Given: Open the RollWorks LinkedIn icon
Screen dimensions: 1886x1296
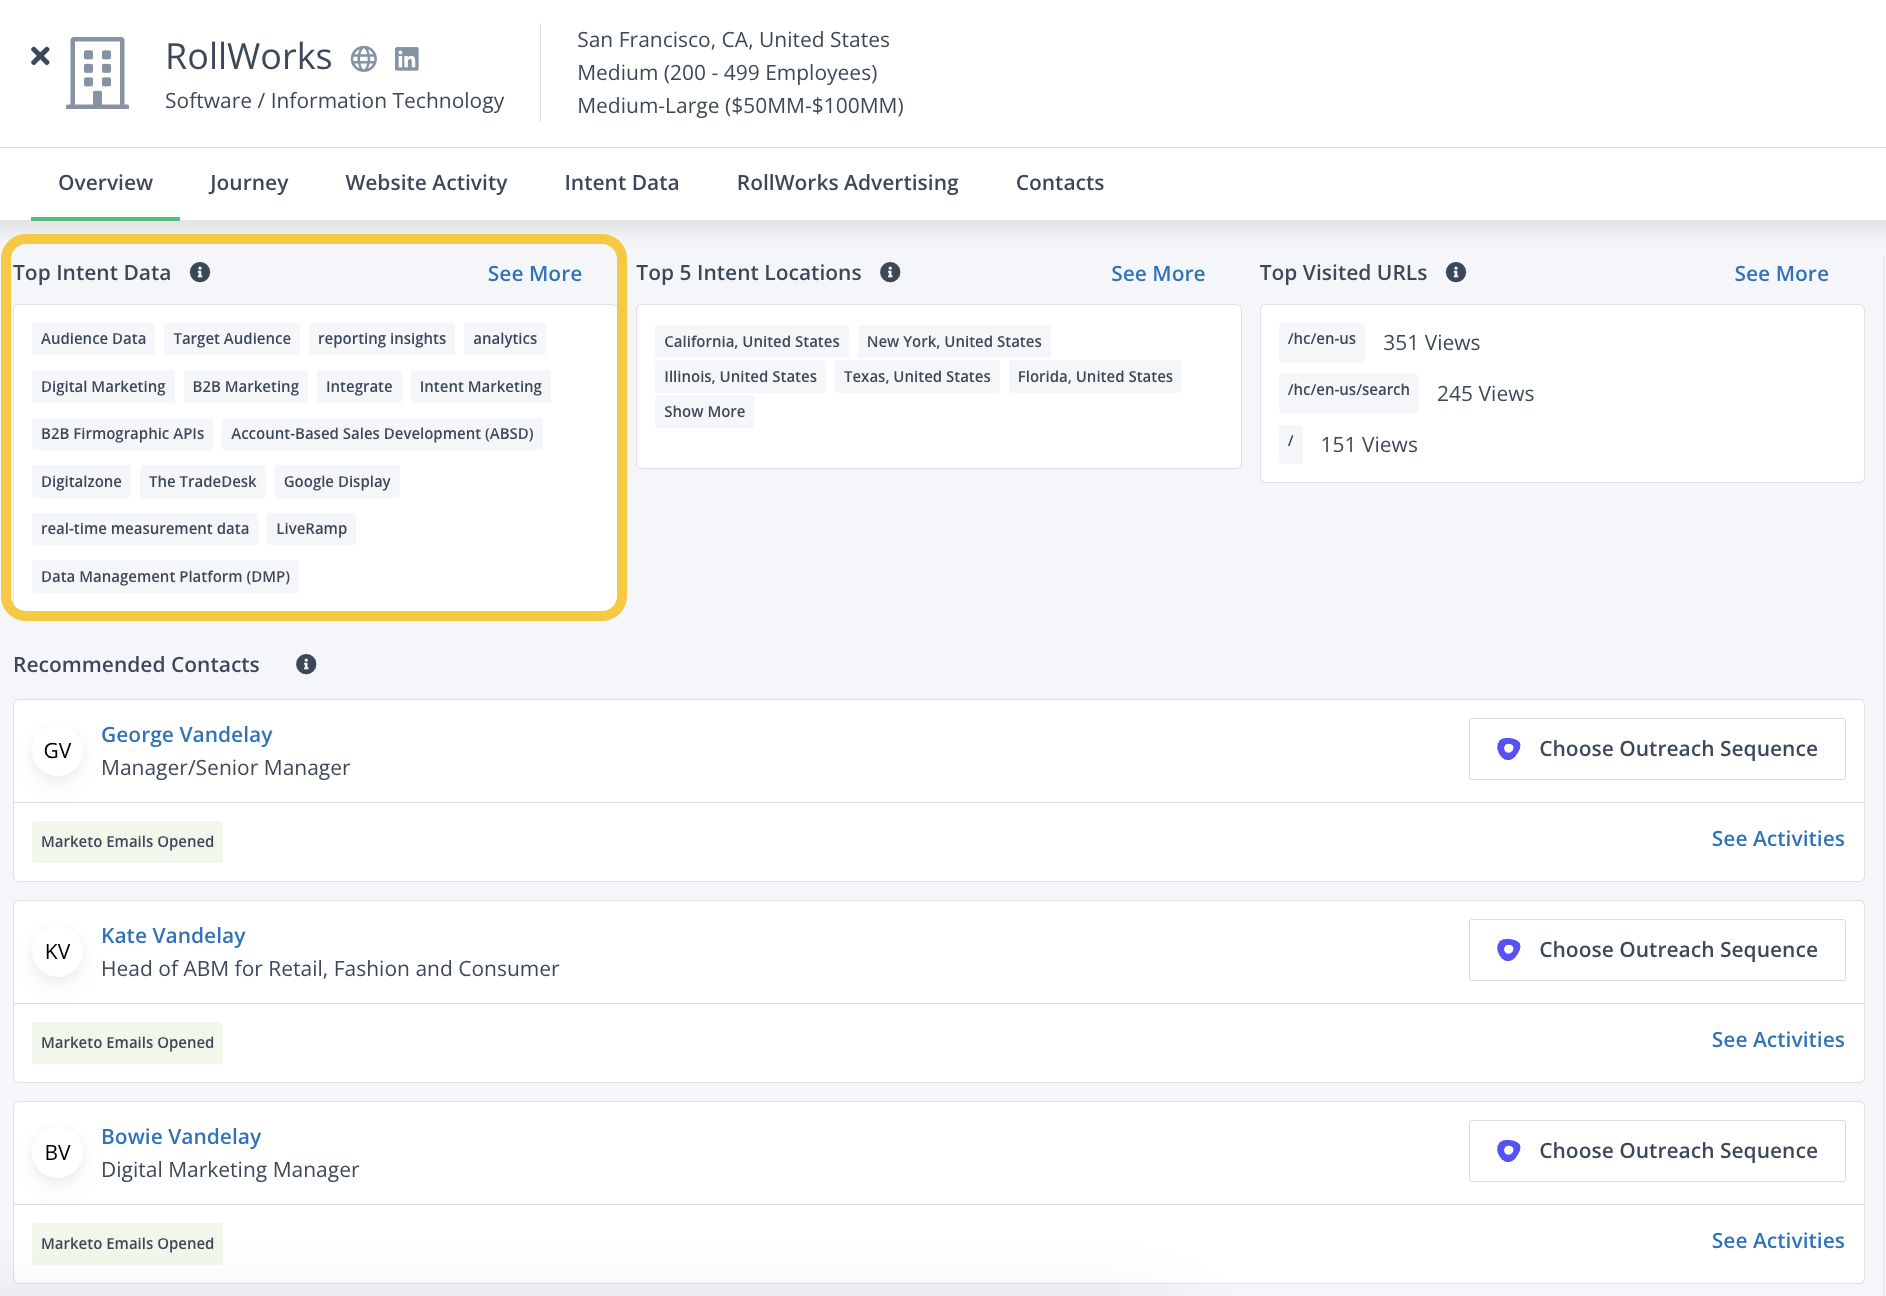Looking at the screenshot, I should 407,59.
